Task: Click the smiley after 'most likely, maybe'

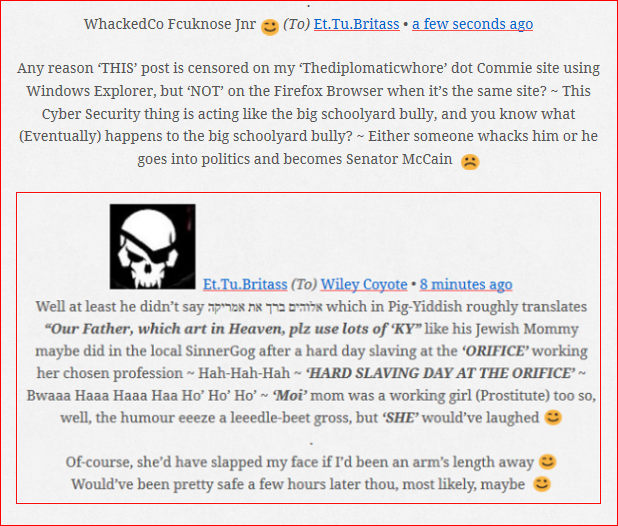Action: click(542, 484)
